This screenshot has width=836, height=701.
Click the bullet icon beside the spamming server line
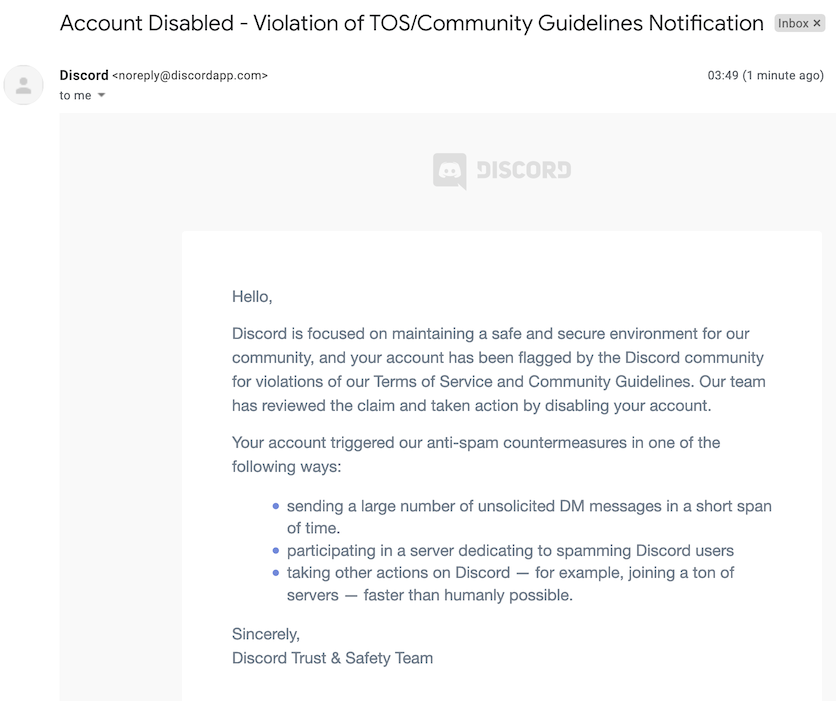pos(276,550)
